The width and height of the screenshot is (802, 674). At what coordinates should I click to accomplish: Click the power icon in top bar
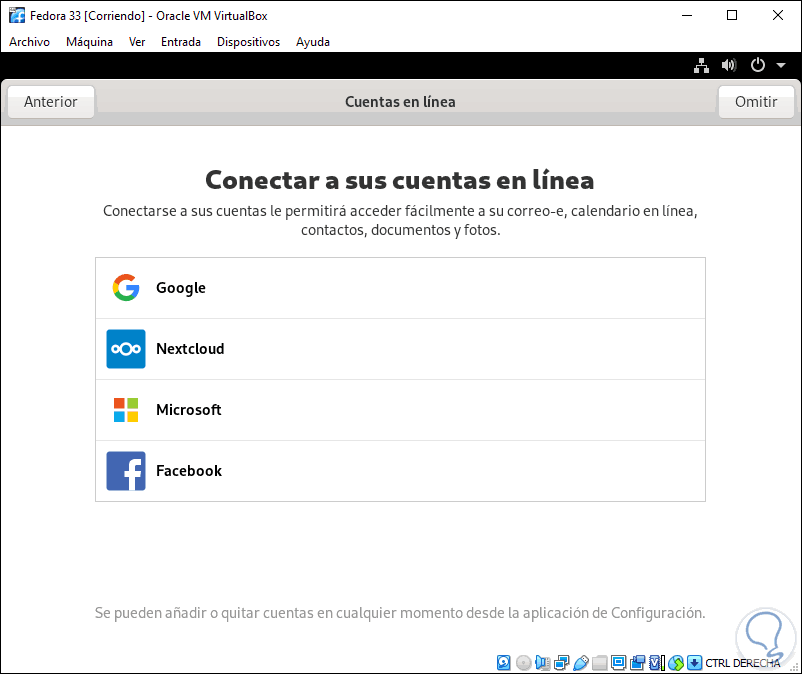tap(758, 65)
